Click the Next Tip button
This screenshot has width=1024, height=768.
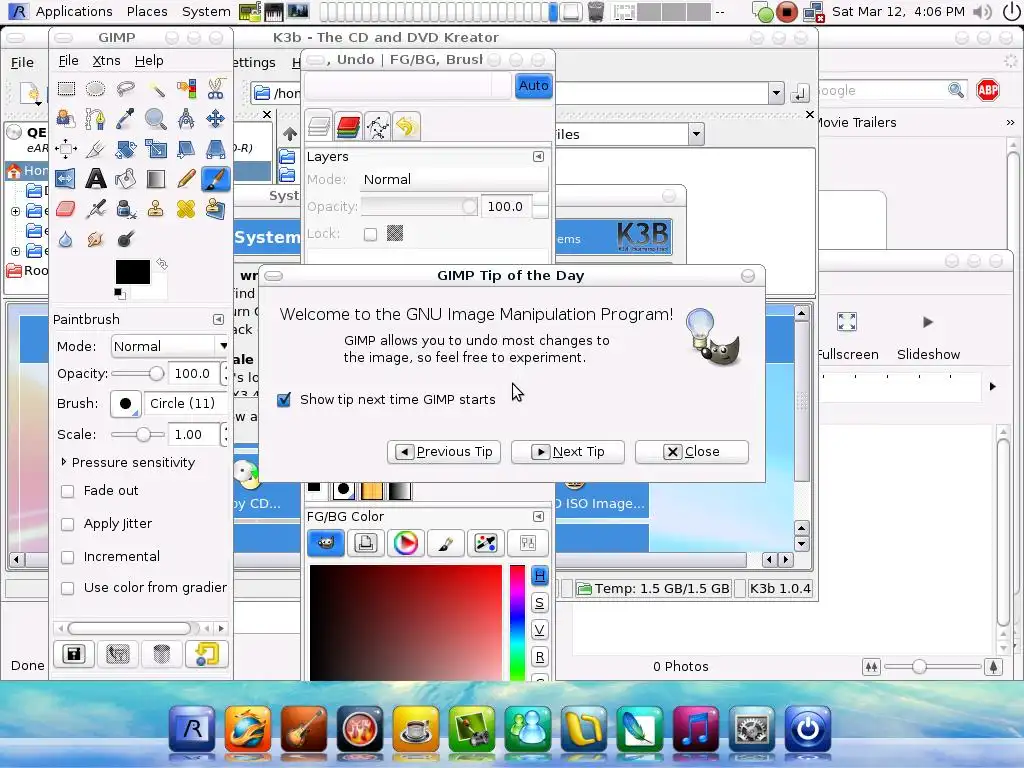pyautogui.click(x=568, y=452)
